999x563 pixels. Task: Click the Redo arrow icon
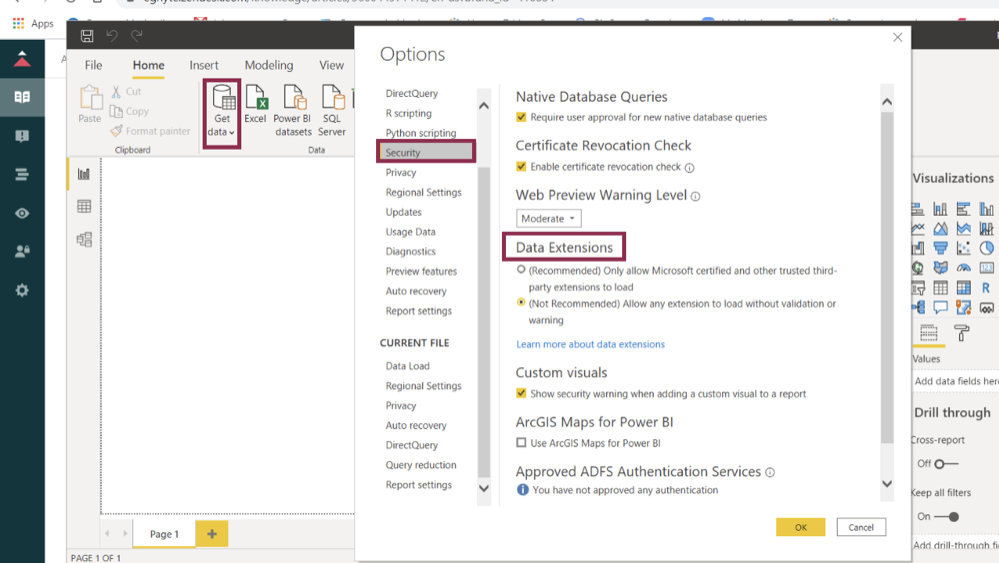[136, 36]
